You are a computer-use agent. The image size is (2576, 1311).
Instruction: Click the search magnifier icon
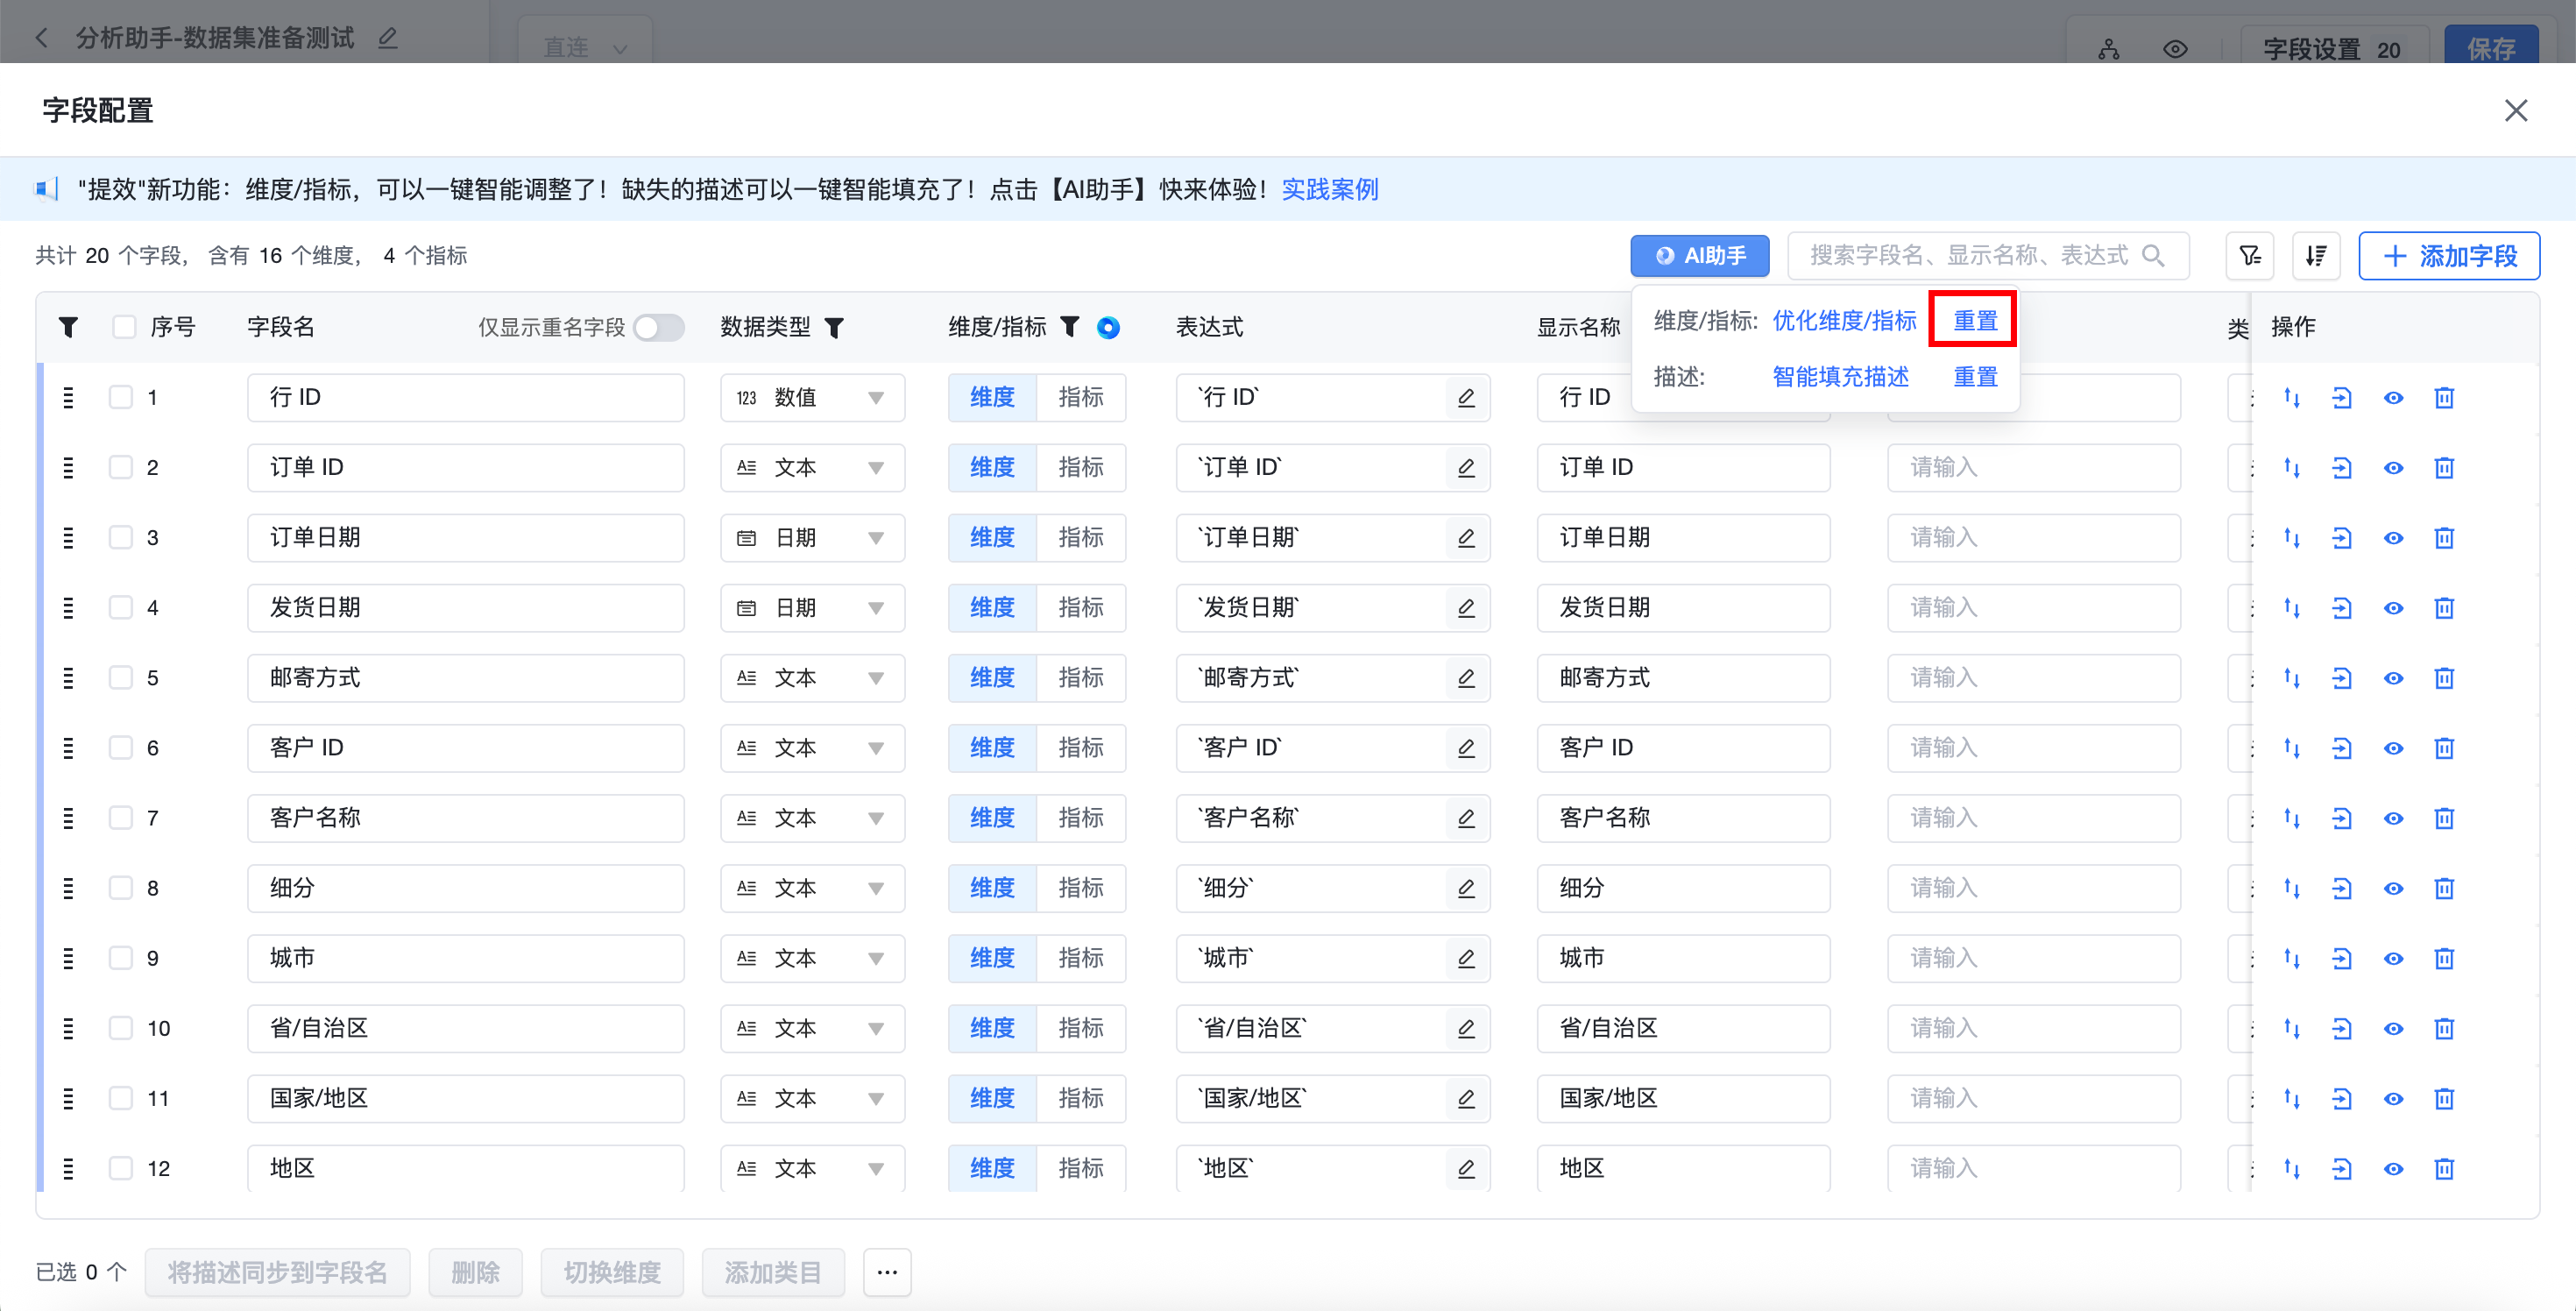pos(2153,256)
